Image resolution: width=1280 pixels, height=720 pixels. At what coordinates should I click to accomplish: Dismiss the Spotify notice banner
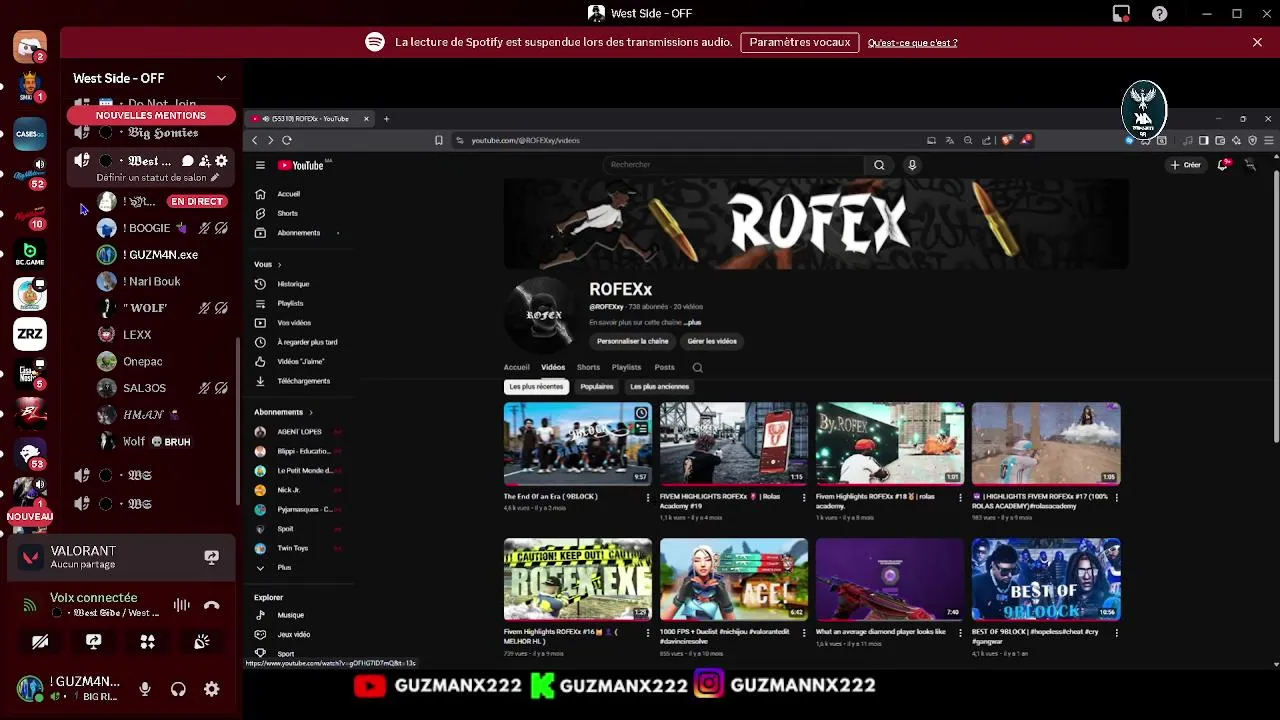click(x=1257, y=42)
